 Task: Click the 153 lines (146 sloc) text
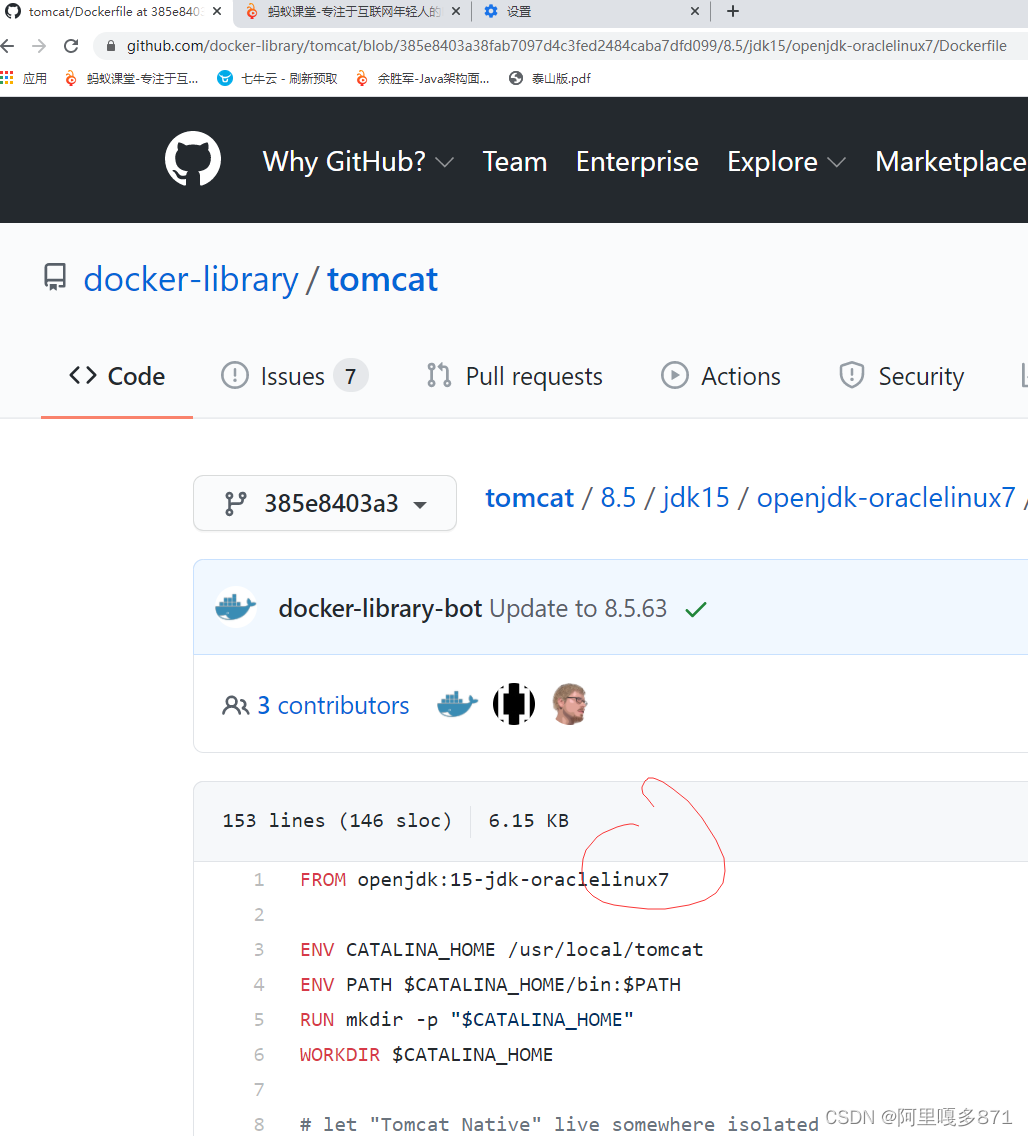337,821
